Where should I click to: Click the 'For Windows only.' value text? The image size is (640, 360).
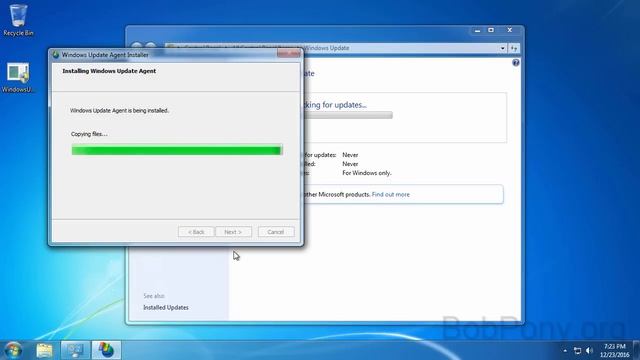pyautogui.click(x=367, y=173)
